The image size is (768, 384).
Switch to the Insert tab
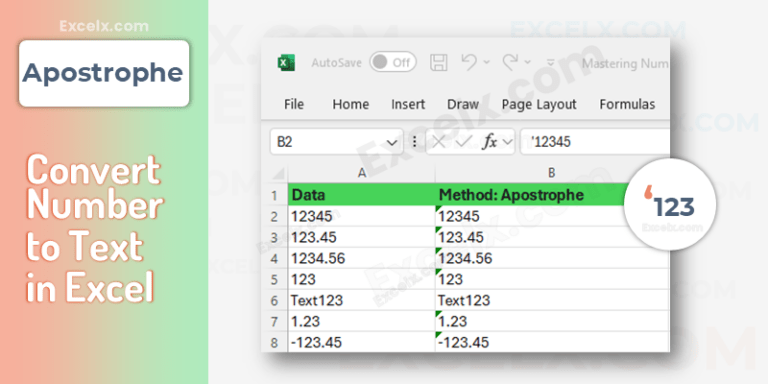tap(408, 104)
